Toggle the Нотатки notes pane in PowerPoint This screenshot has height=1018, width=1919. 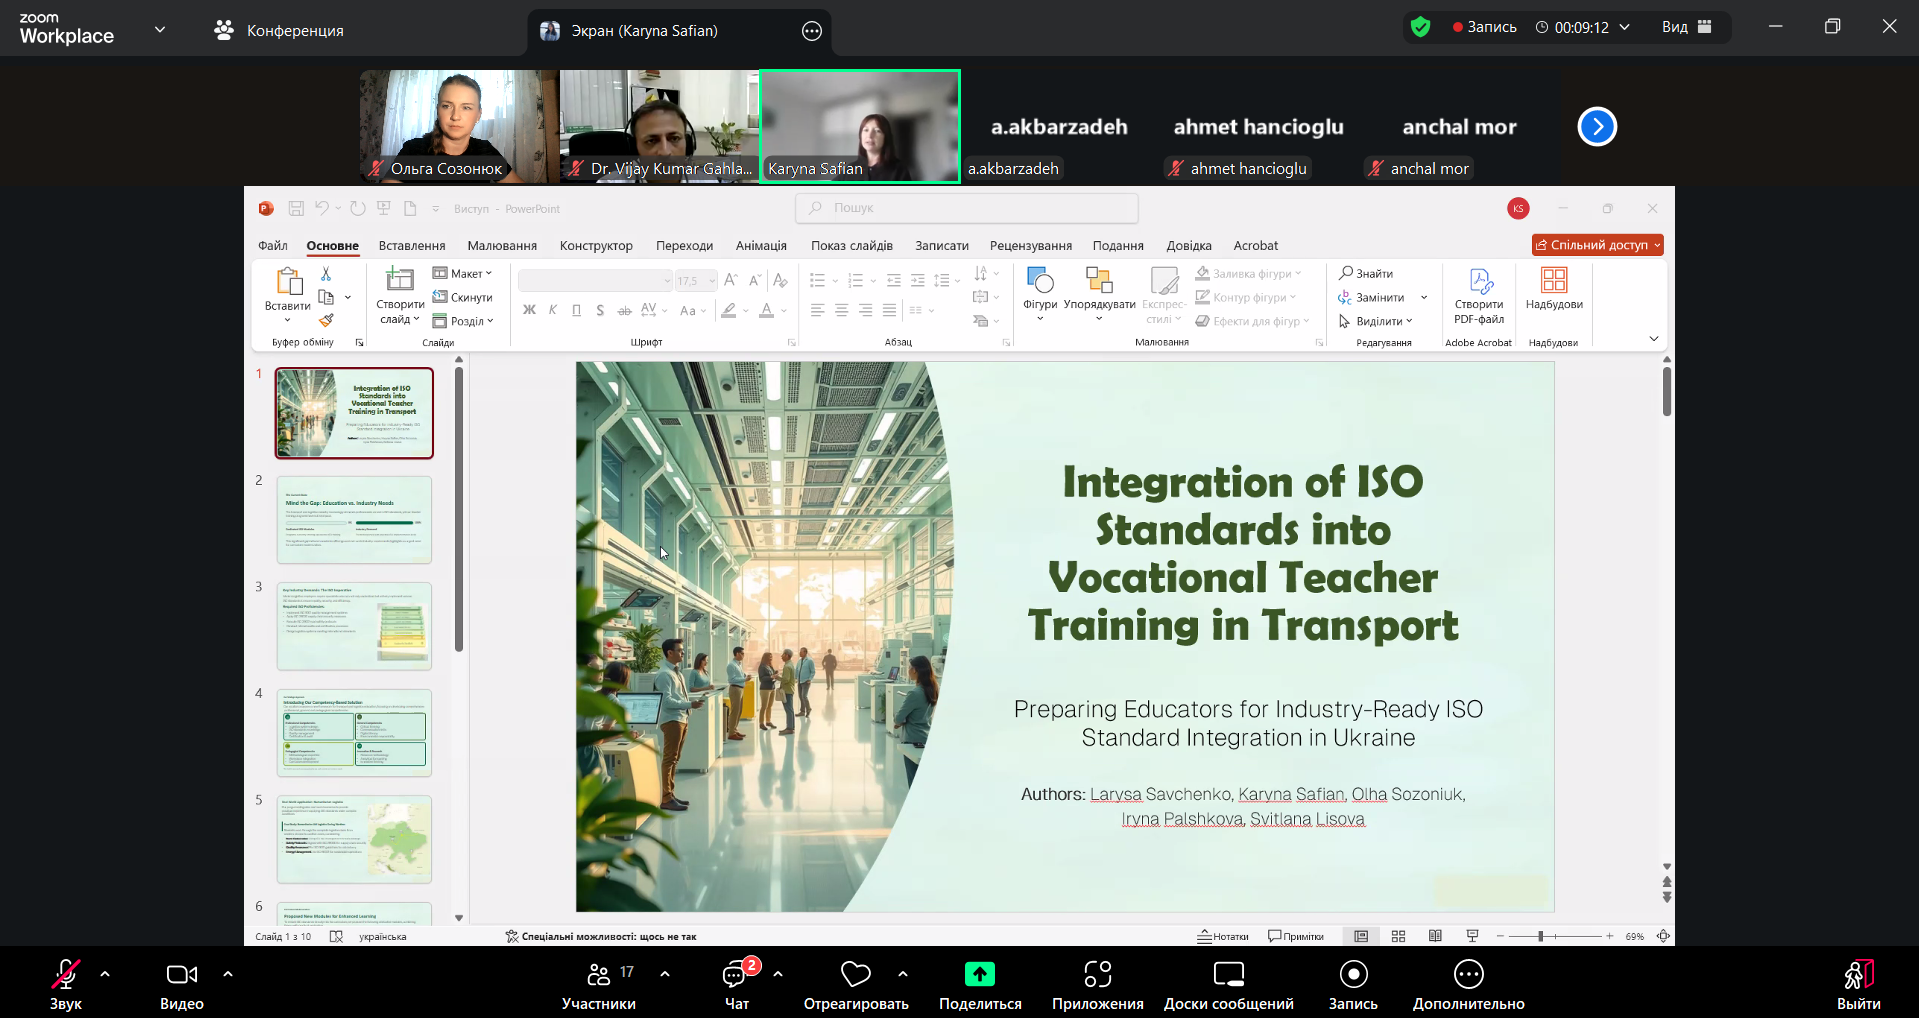click(x=1223, y=936)
